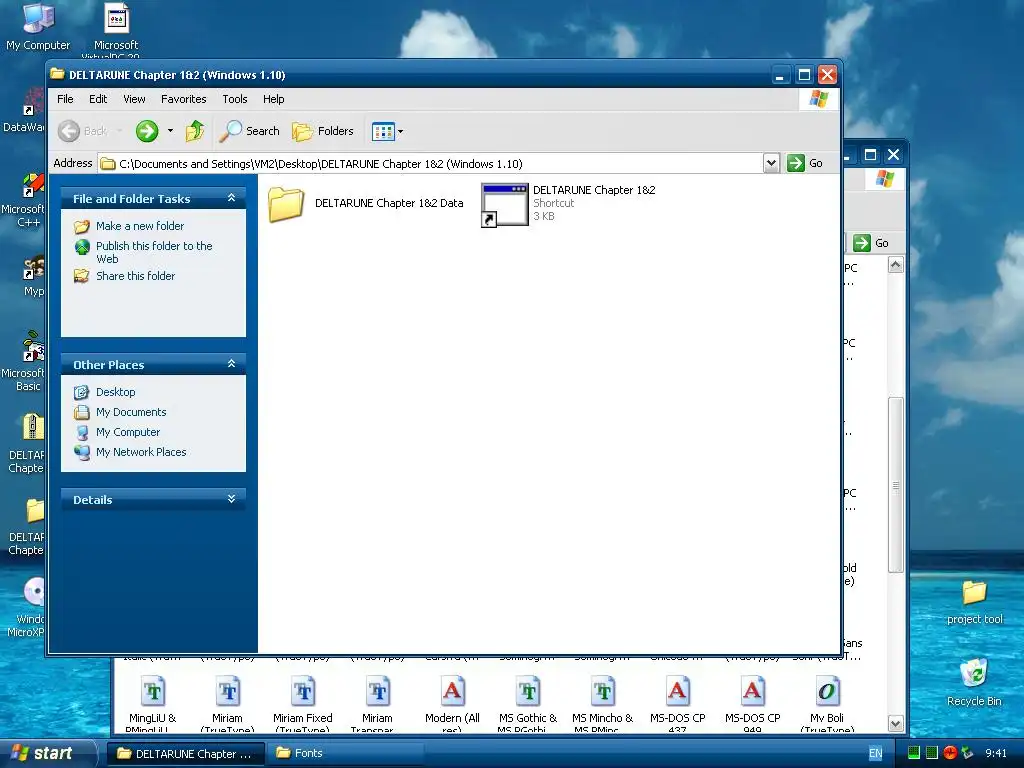Maximize the Fonts window
Screen dimensions: 1024x768
click(870, 155)
